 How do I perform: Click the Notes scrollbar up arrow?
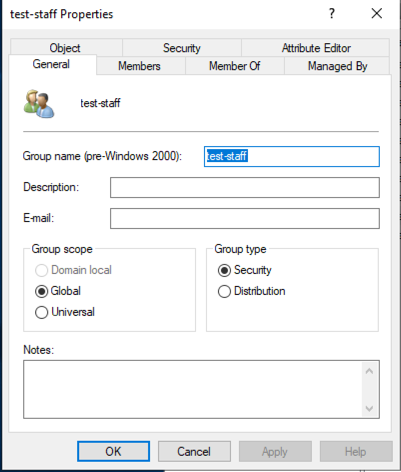369,371
